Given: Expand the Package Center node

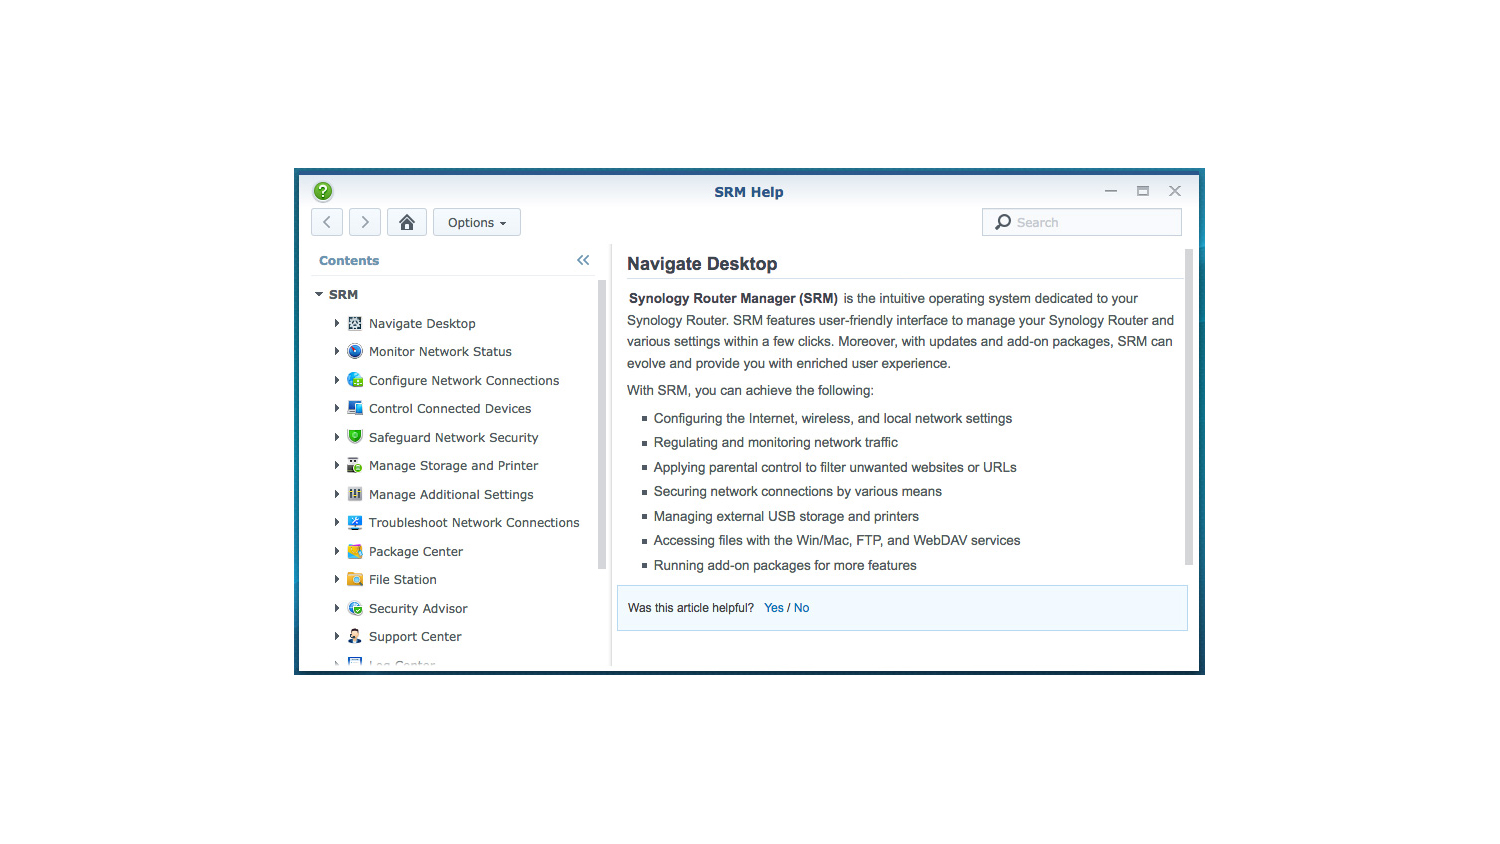Looking at the screenshot, I should [x=337, y=551].
